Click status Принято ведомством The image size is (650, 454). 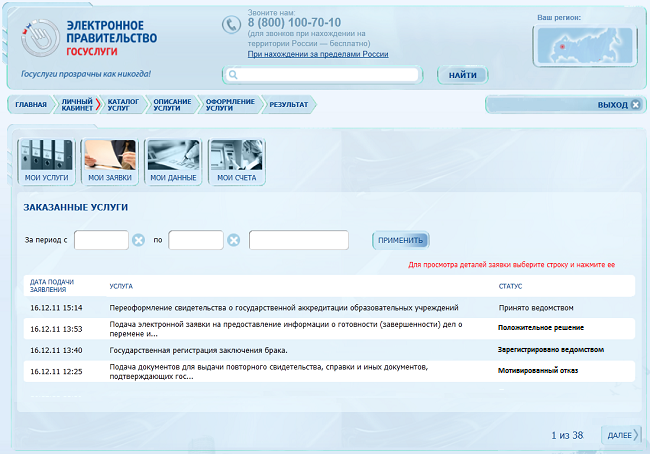(536, 308)
